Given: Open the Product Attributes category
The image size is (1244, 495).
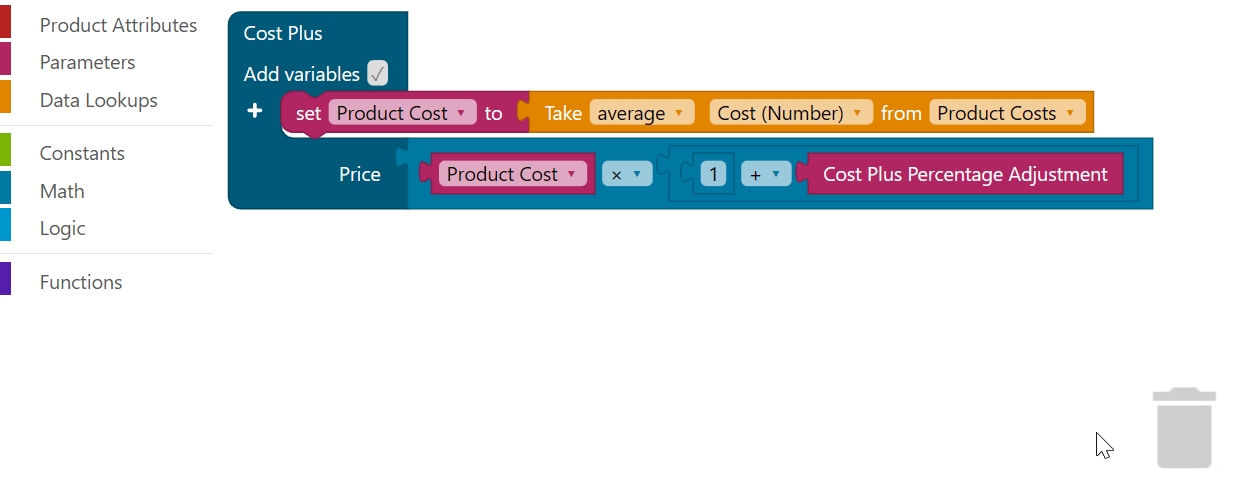Looking at the screenshot, I should pyautogui.click(x=118, y=25).
